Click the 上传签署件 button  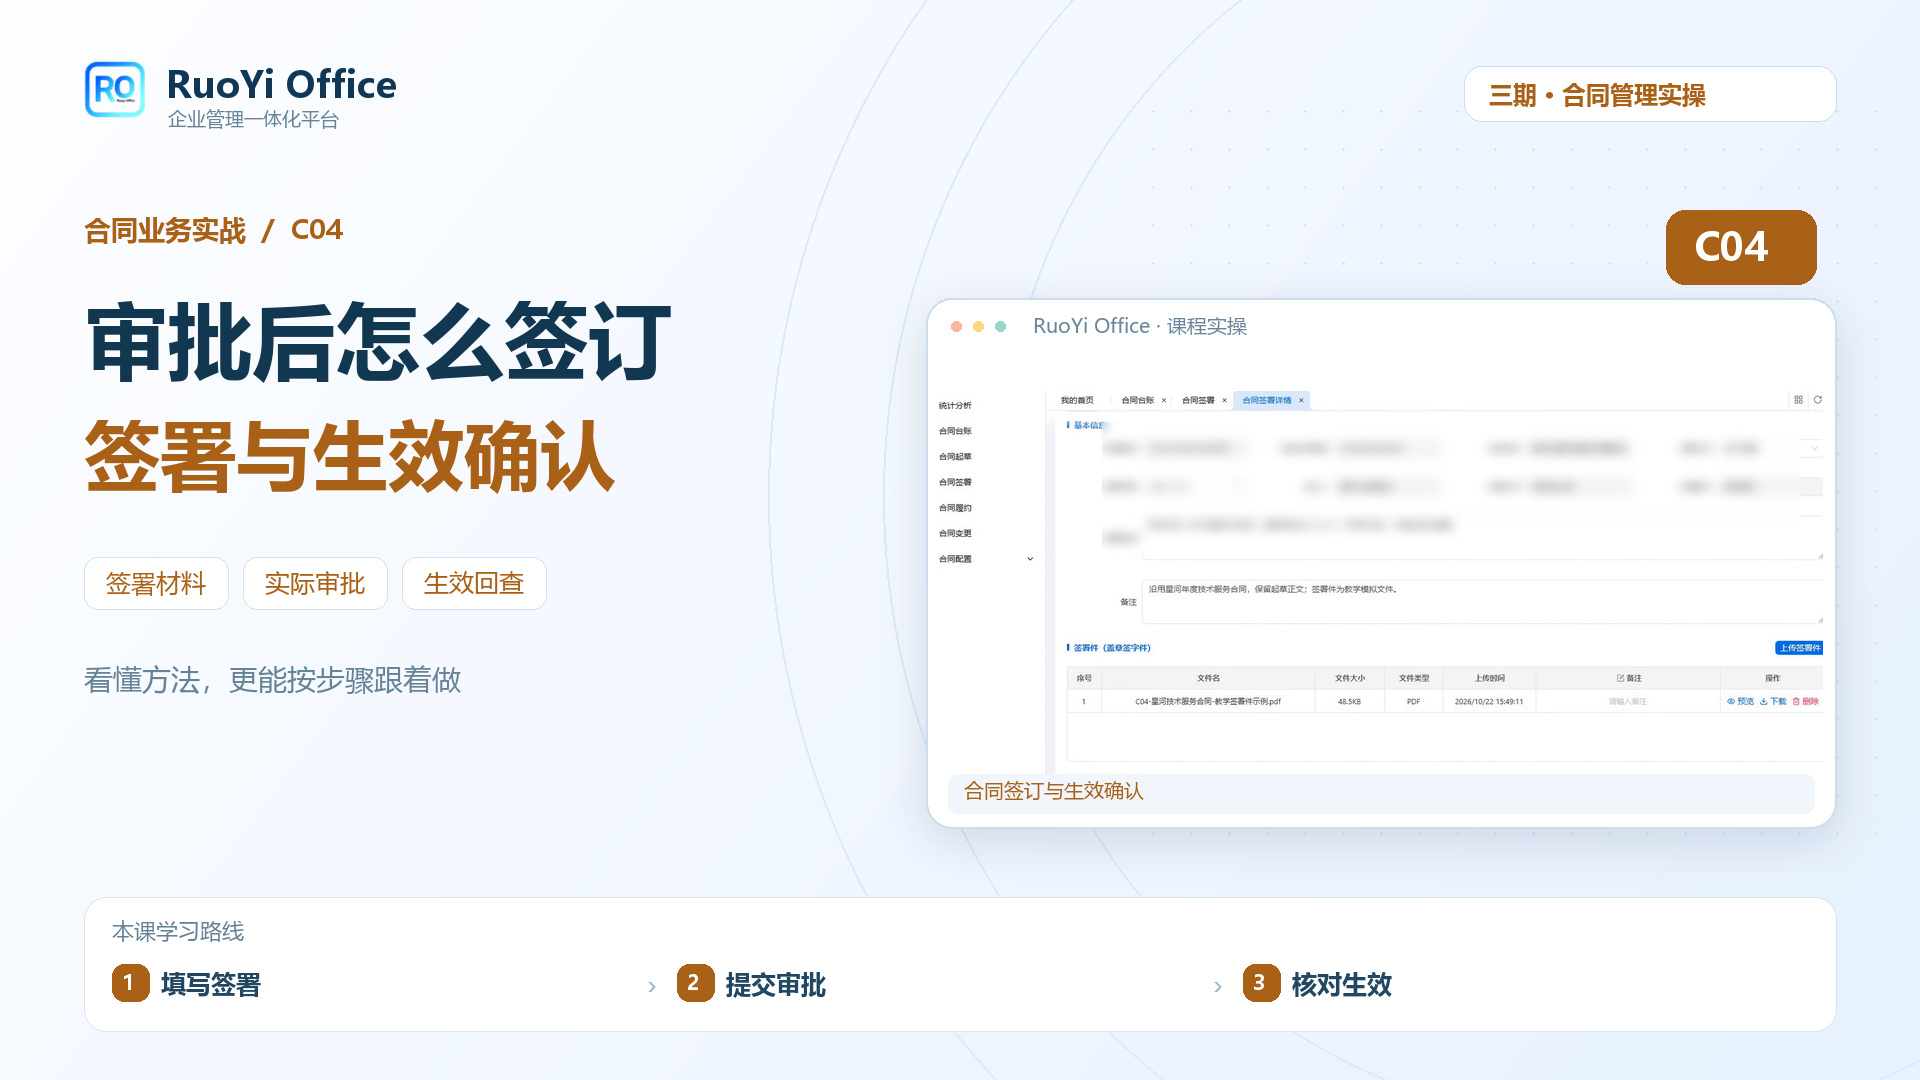coord(1799,648)
